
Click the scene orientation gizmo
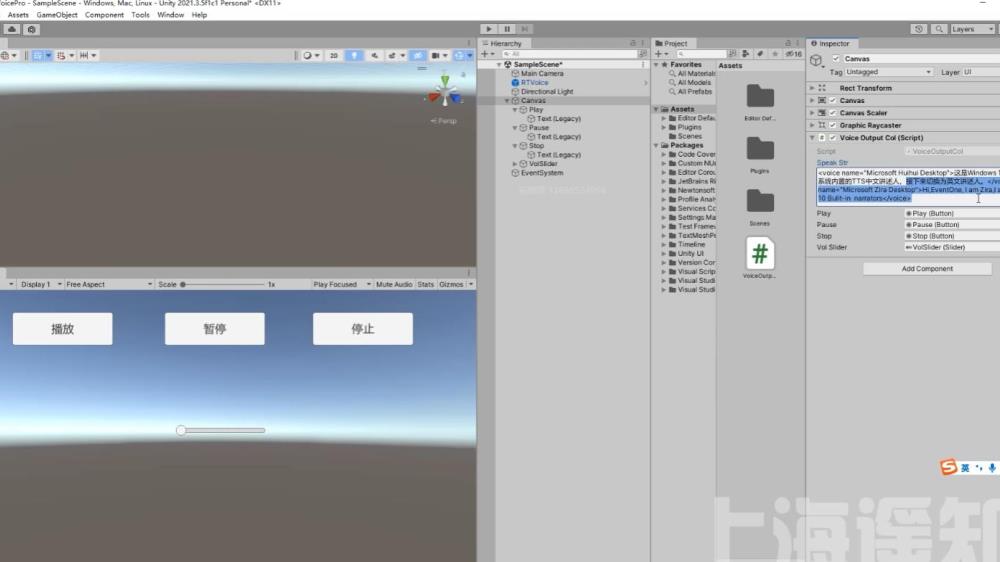point(445,92)
